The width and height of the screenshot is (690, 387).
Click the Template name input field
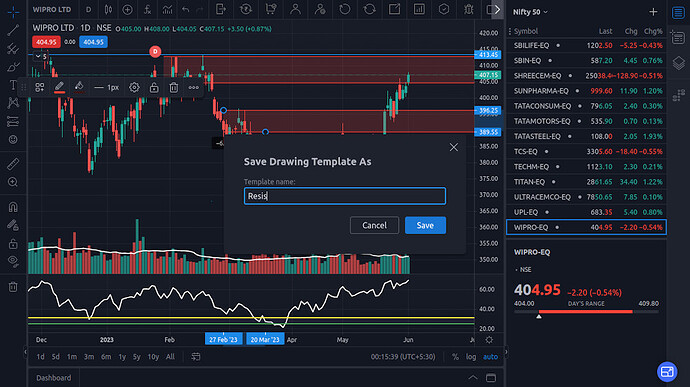pyautogui.click(x=345, y=196)
